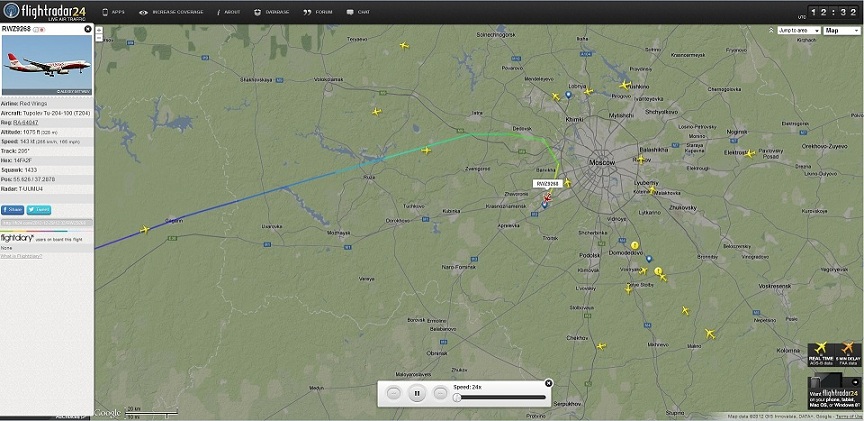Click the blue airport pin near Domodedovo

[649, 258]
